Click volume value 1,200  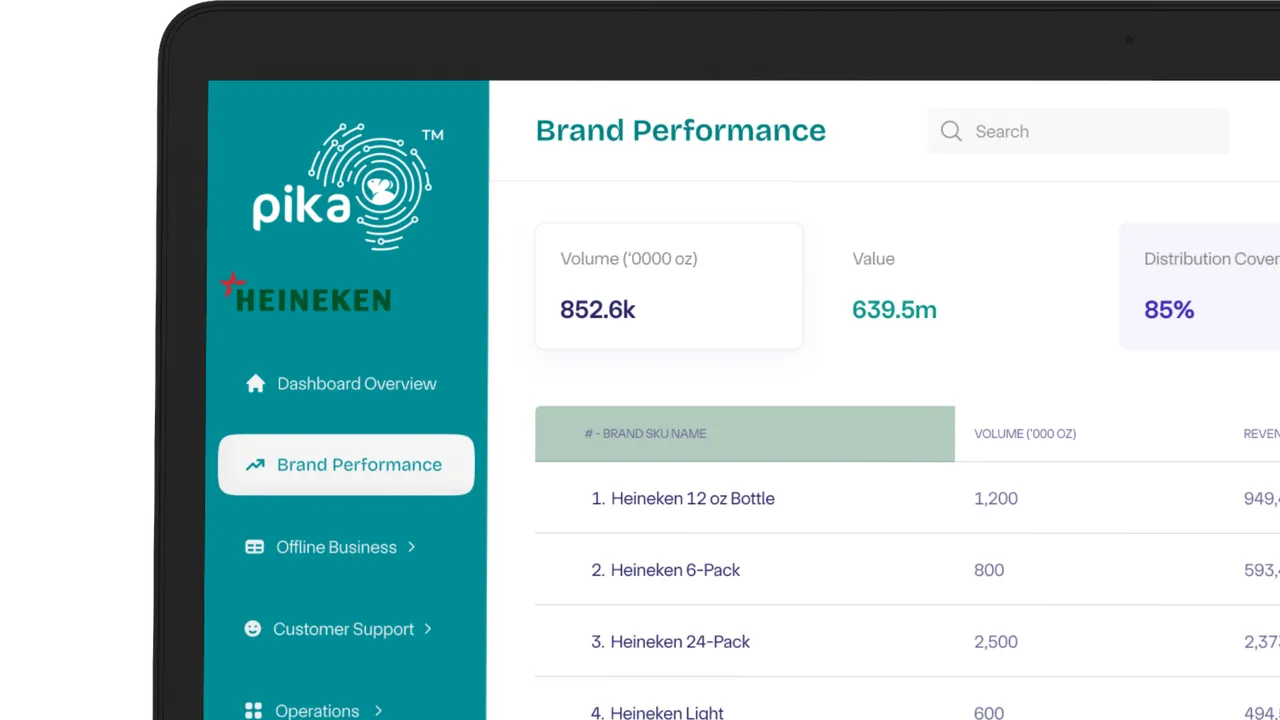[996, 498]
